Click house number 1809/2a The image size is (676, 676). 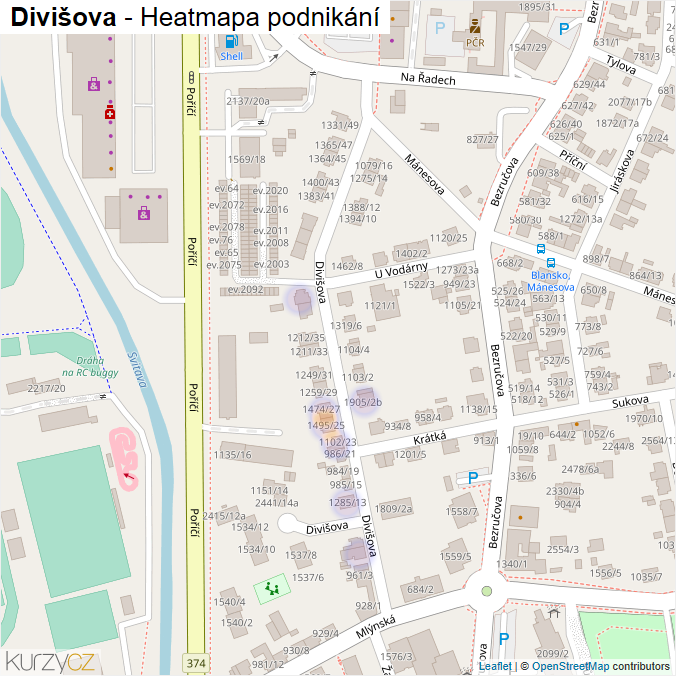[393, 509]
